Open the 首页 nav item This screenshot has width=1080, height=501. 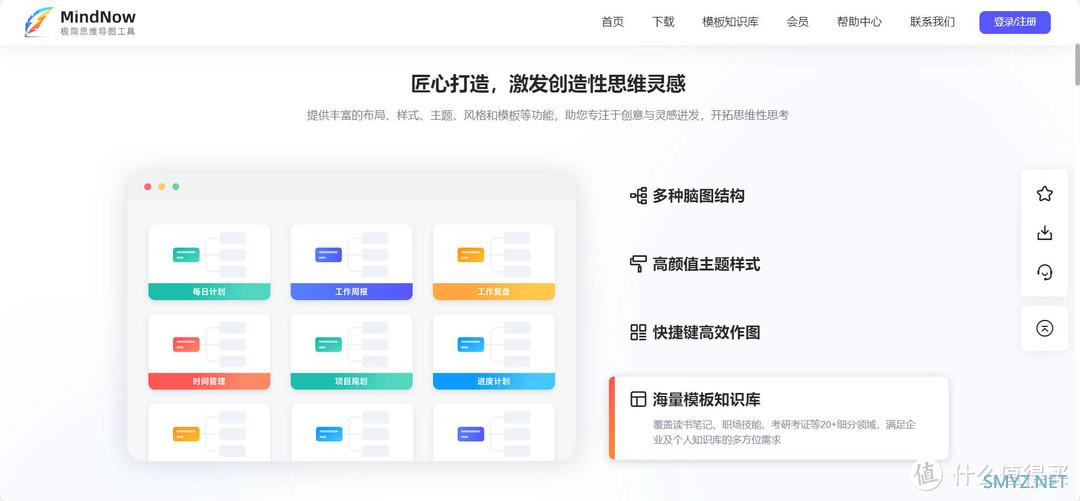pyautogui.click(x=612, y=21)
